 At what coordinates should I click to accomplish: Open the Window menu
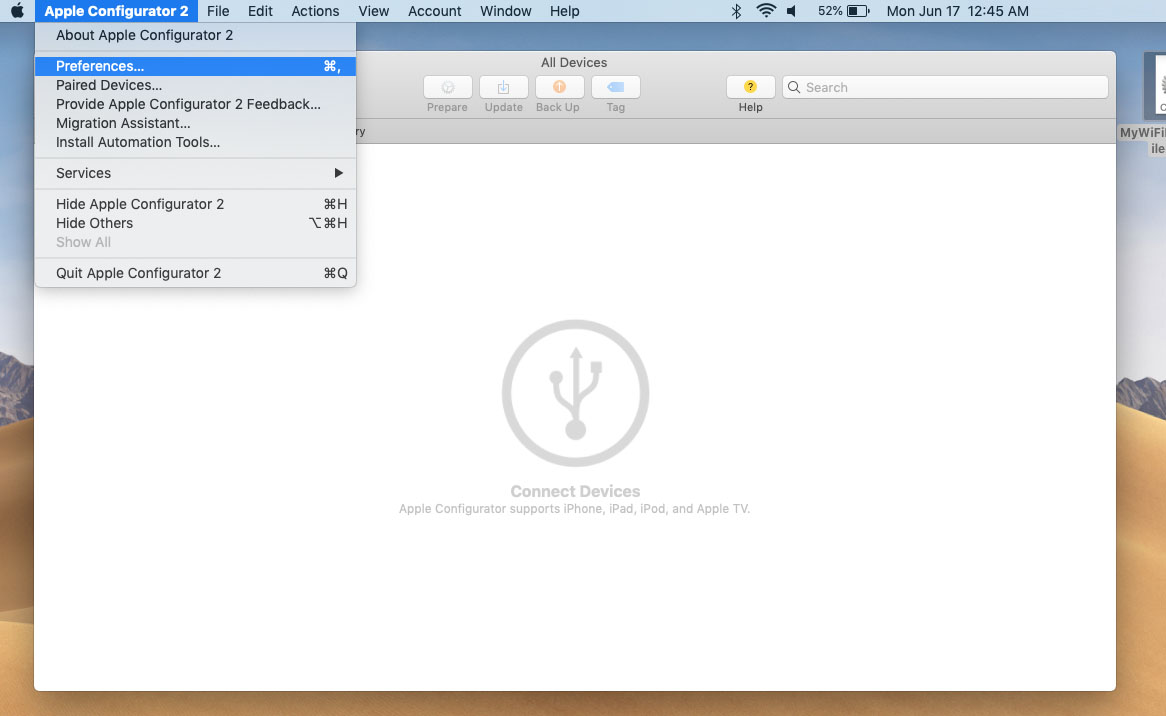pos(506,11)
